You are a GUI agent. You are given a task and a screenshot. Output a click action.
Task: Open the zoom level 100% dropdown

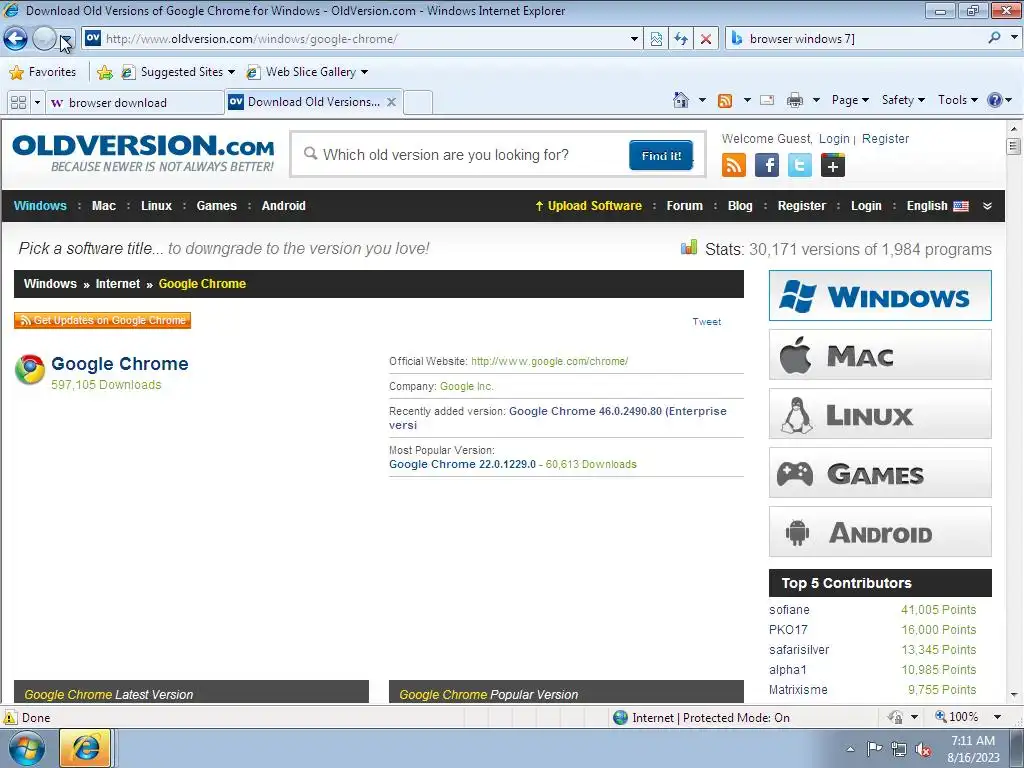(x=997, y=717)
